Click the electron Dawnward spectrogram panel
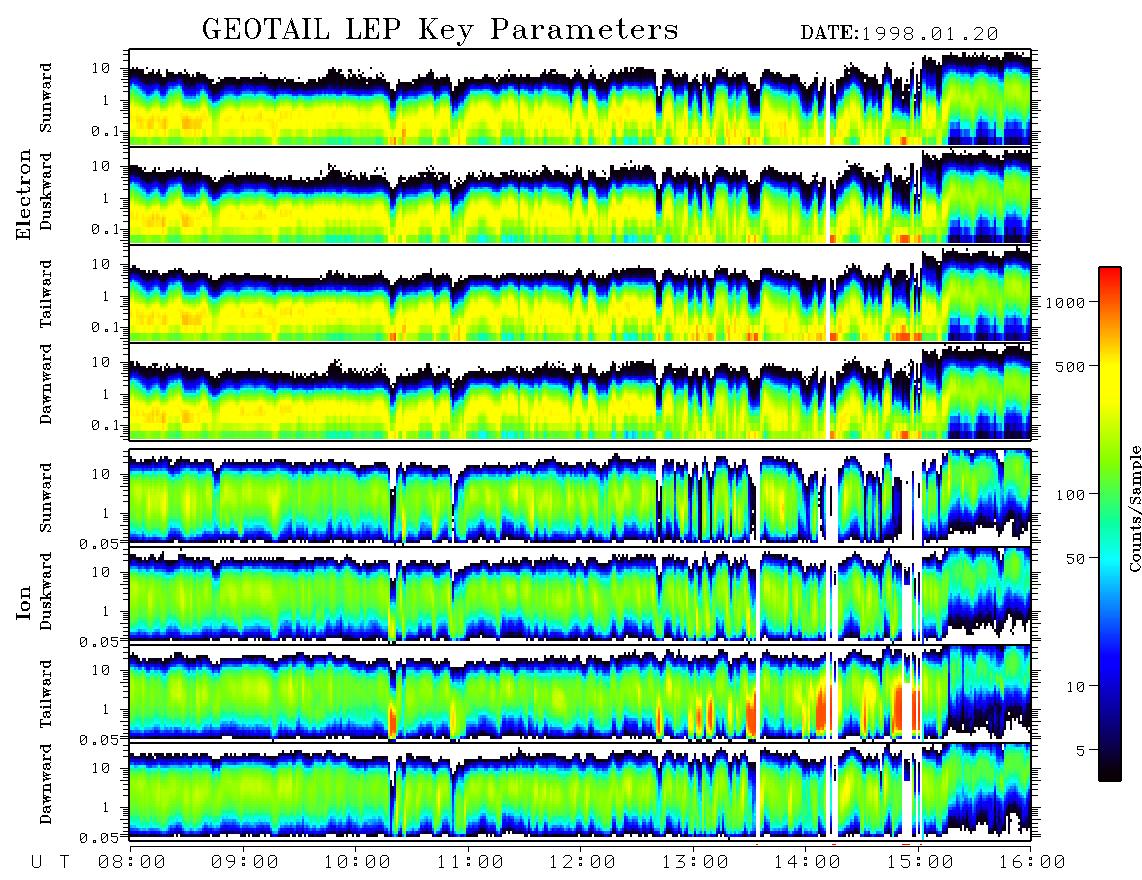The height and width of the screenshot is (880, 1142). coord(580,391)
